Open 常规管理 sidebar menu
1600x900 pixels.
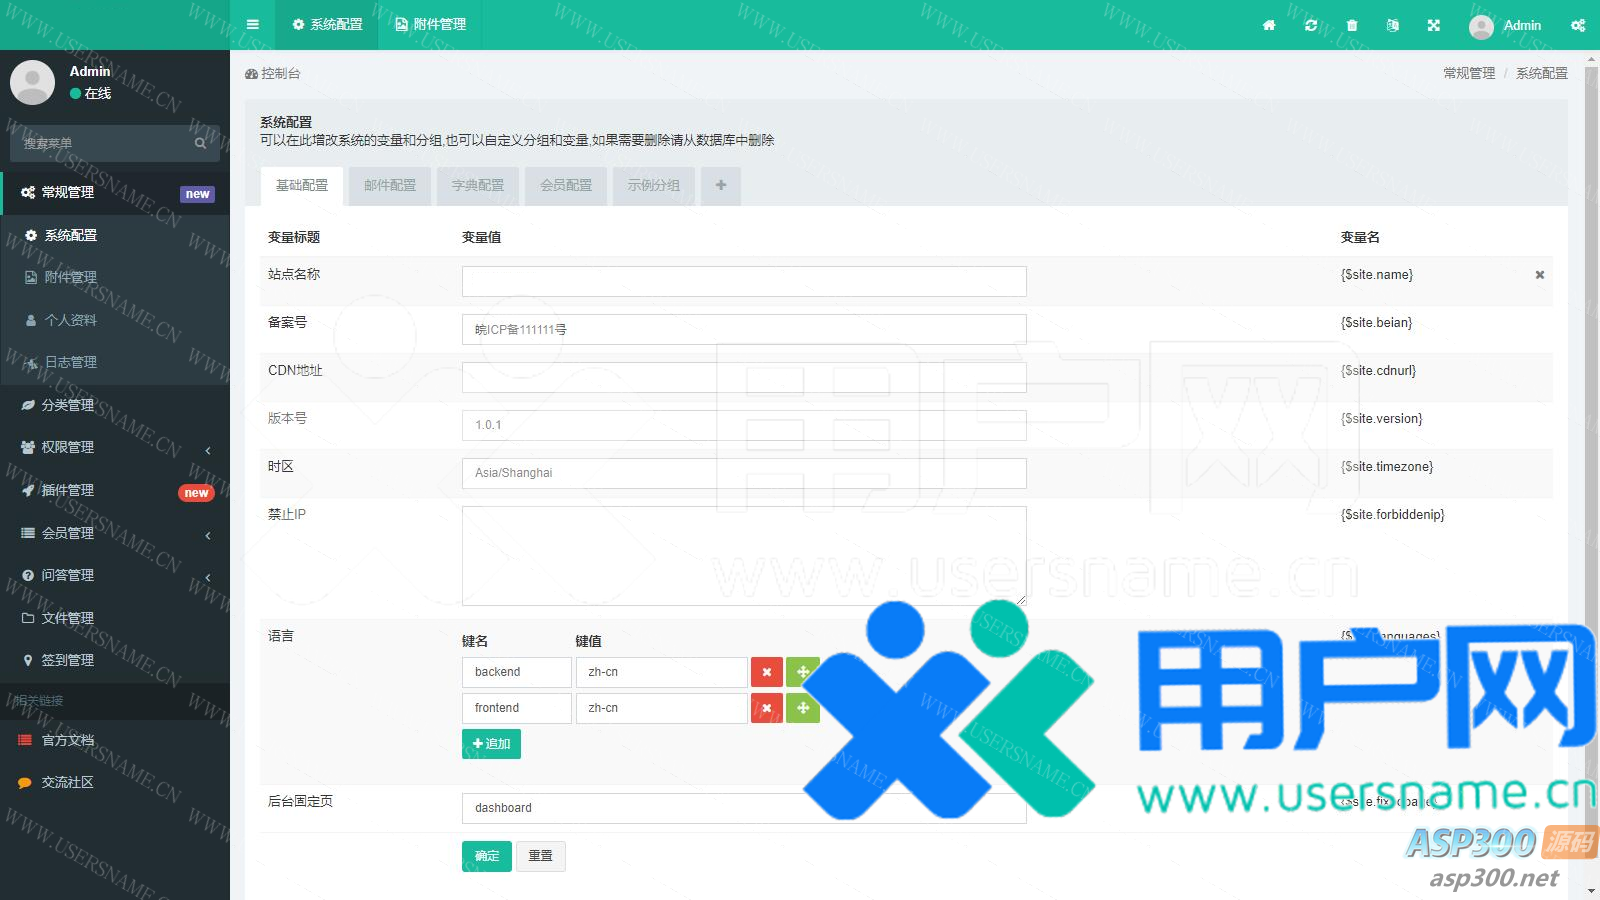pos(115,193)
